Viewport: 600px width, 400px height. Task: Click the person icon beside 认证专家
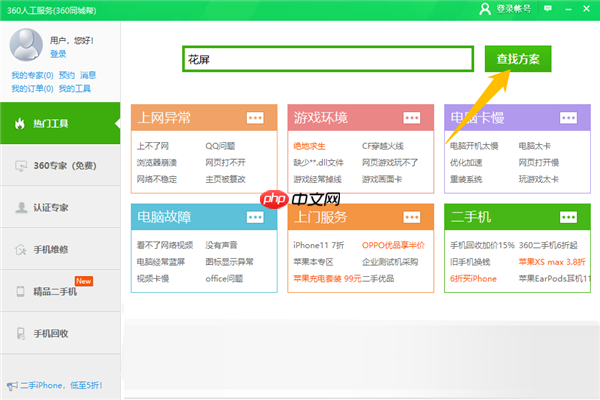[21, 207]
